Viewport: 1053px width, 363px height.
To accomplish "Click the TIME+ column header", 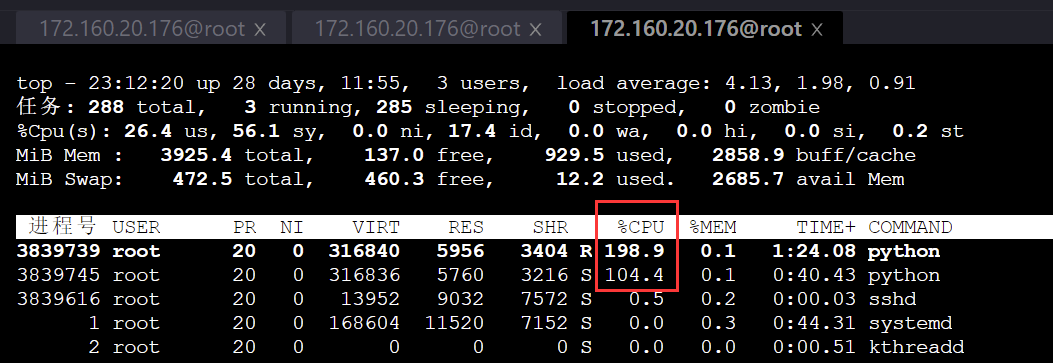I will click(826, 227).
